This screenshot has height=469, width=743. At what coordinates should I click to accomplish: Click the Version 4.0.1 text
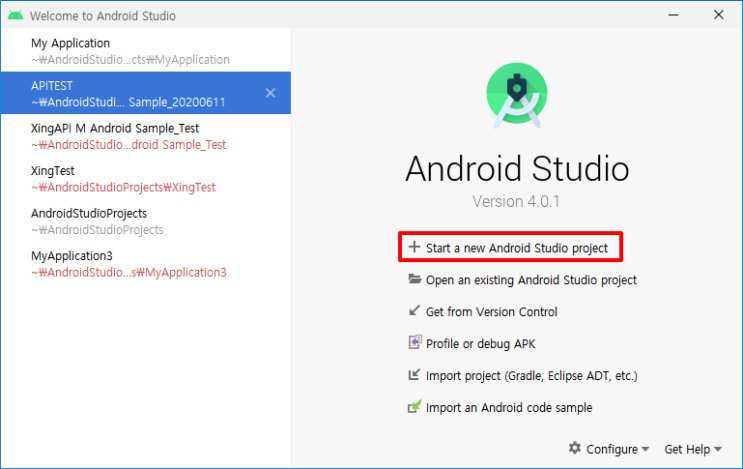516,201
